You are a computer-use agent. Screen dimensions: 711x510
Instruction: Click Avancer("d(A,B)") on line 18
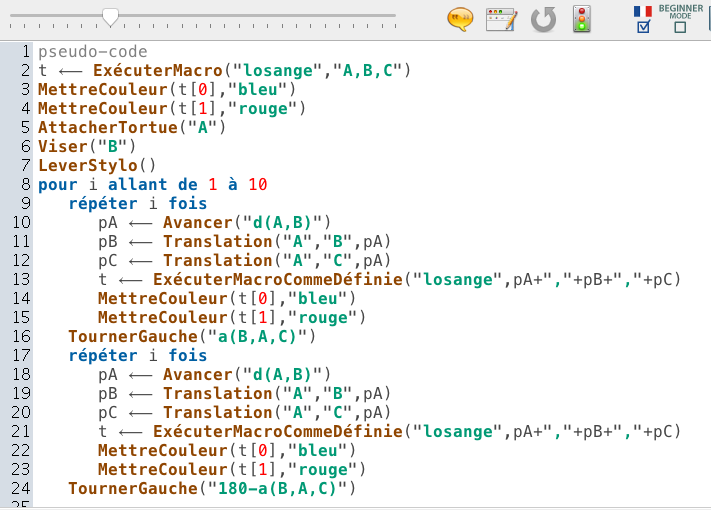(247, 374)
